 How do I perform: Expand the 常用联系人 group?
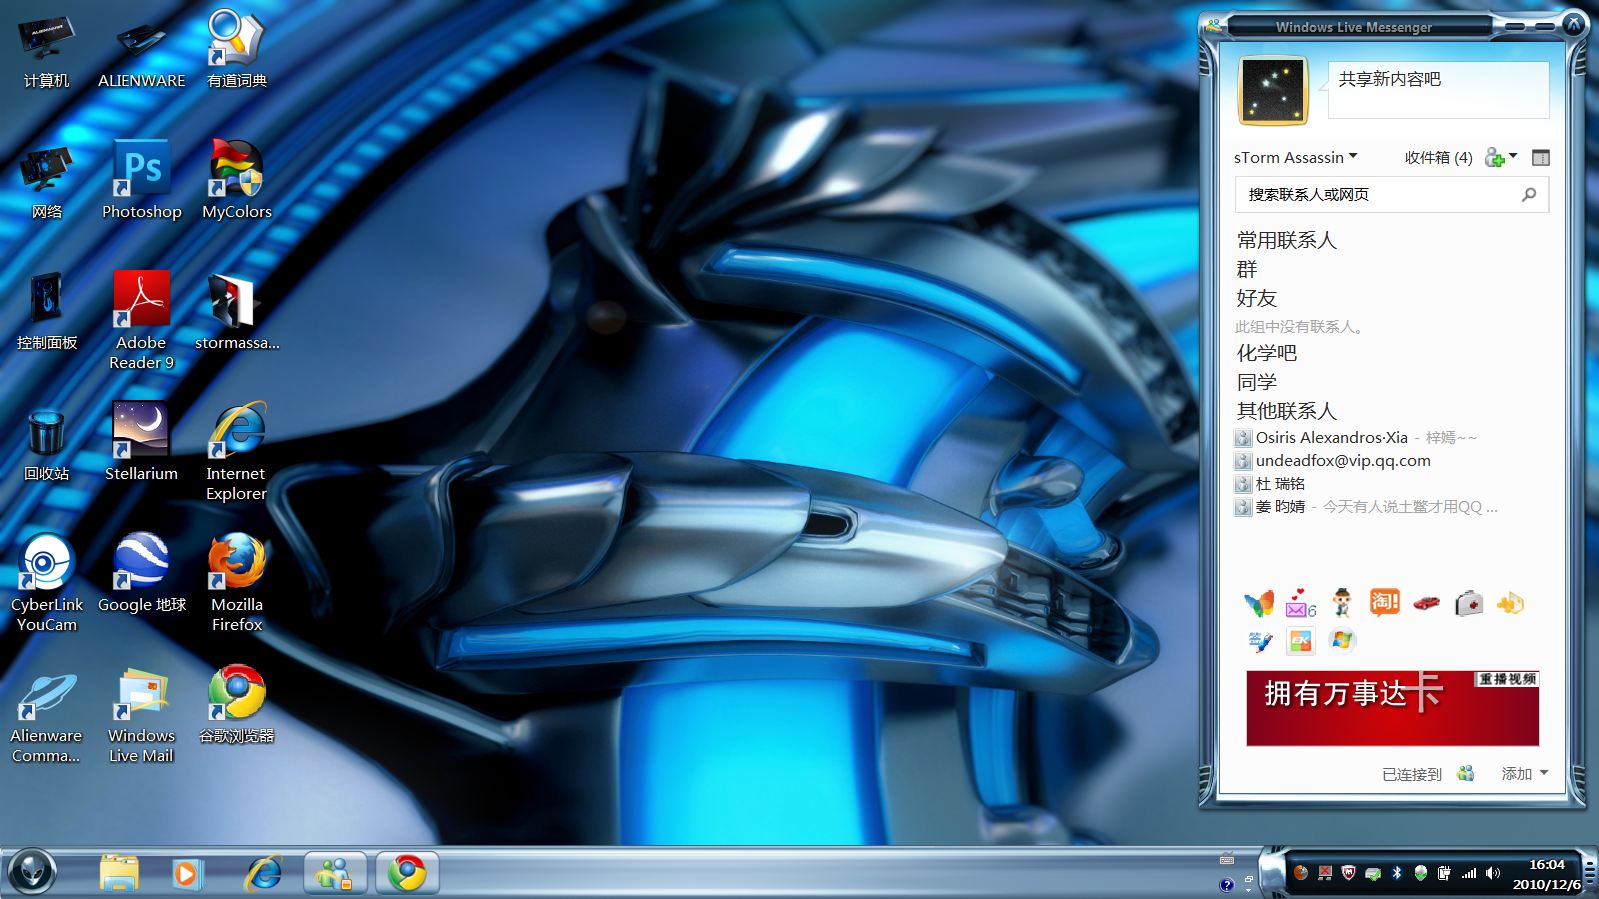click(x=1286, y=240)
